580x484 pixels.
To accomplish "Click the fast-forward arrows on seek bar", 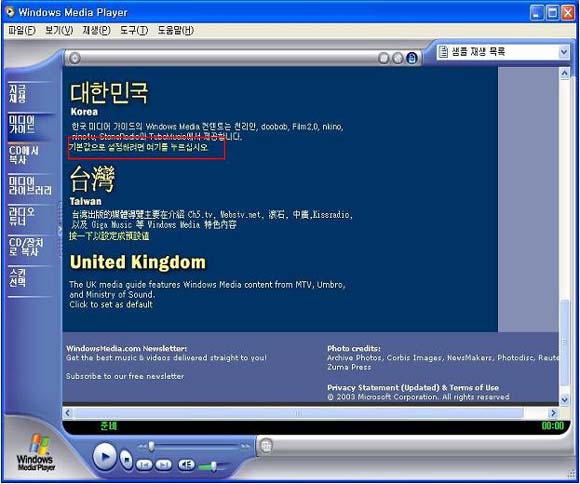I will point(246,447).
